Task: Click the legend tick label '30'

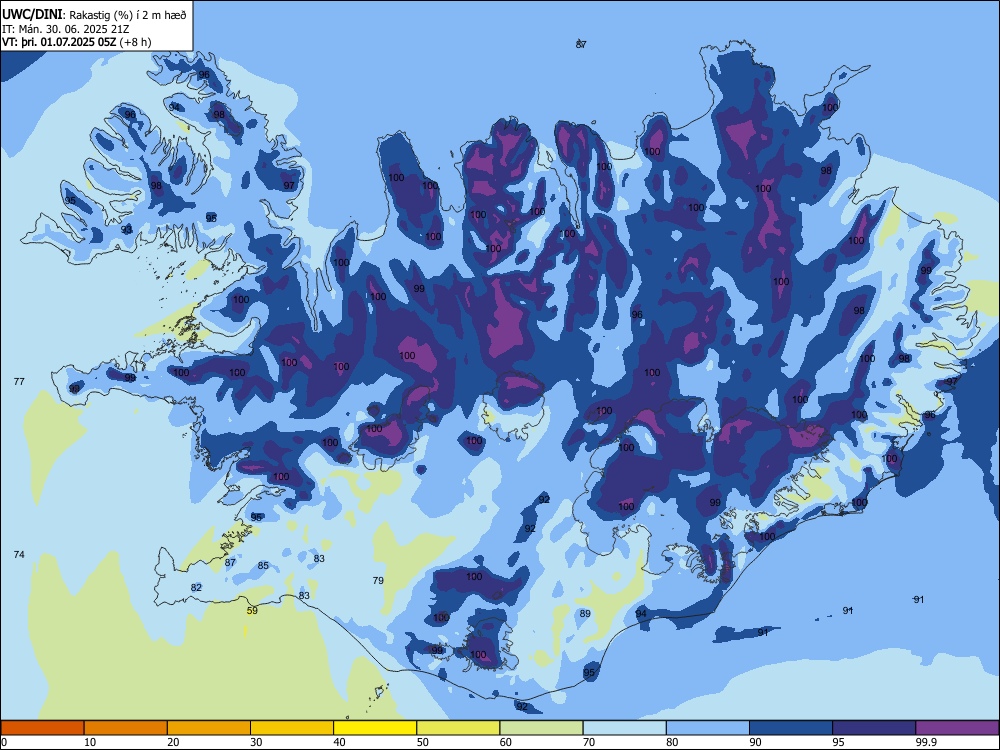Action: (256, 742)
